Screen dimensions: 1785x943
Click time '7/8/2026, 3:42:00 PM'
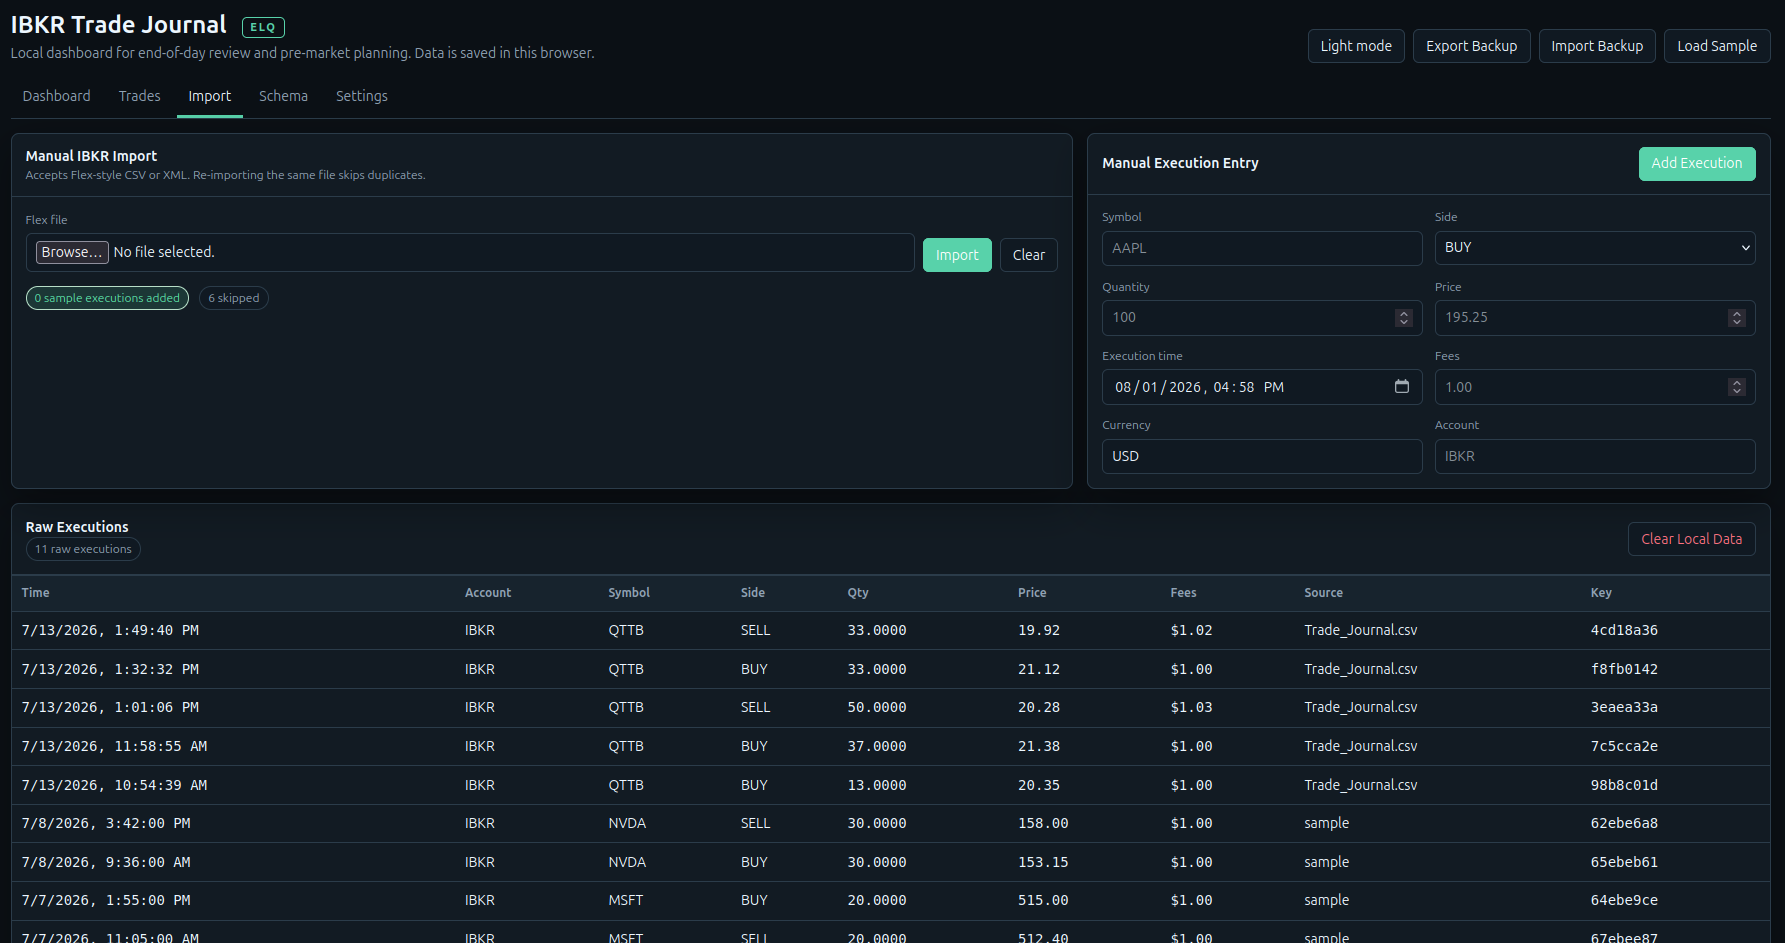point(106,823)
